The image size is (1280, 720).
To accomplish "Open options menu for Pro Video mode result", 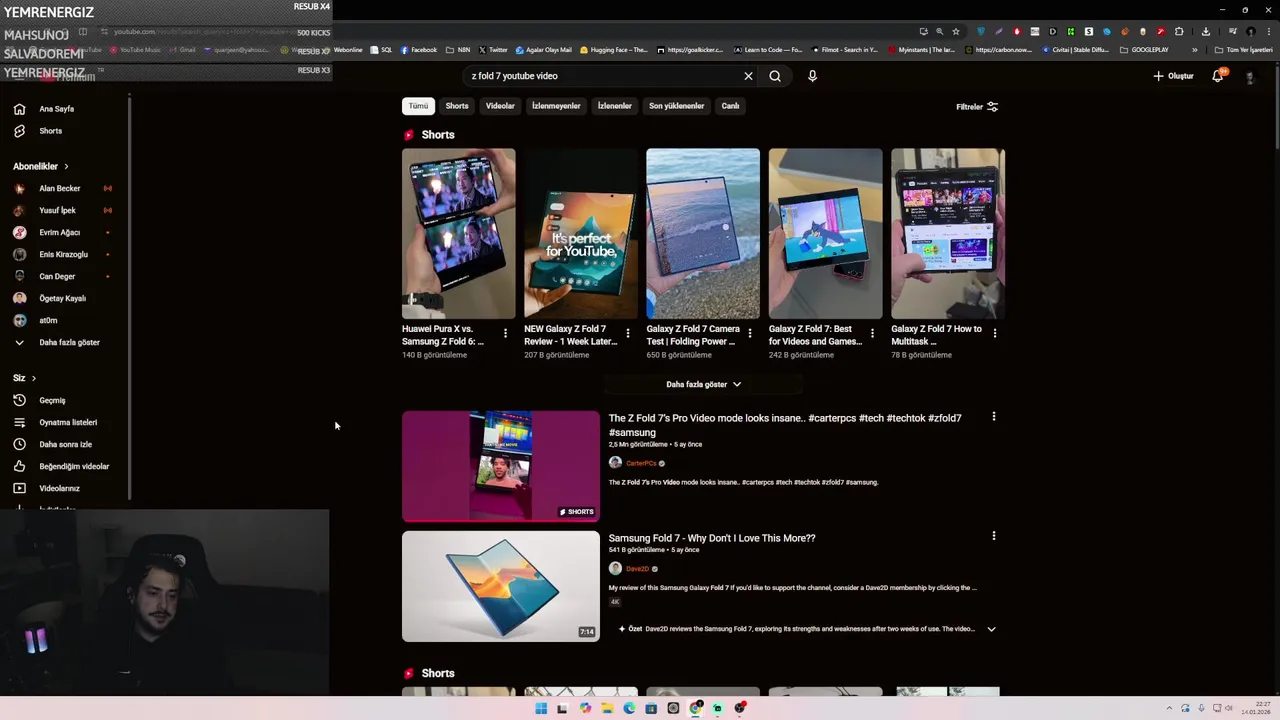I will 993,416.
